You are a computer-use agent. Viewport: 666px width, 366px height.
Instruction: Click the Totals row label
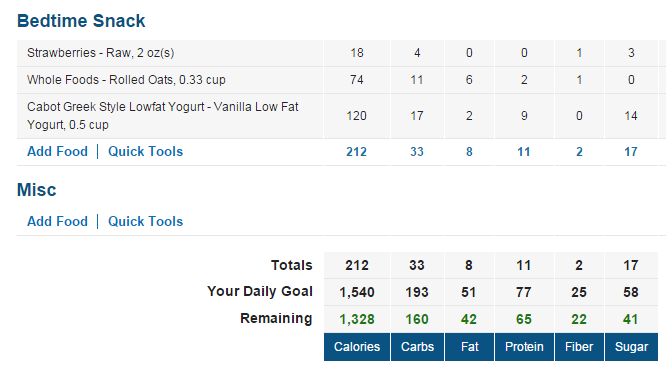coord(292,265)
